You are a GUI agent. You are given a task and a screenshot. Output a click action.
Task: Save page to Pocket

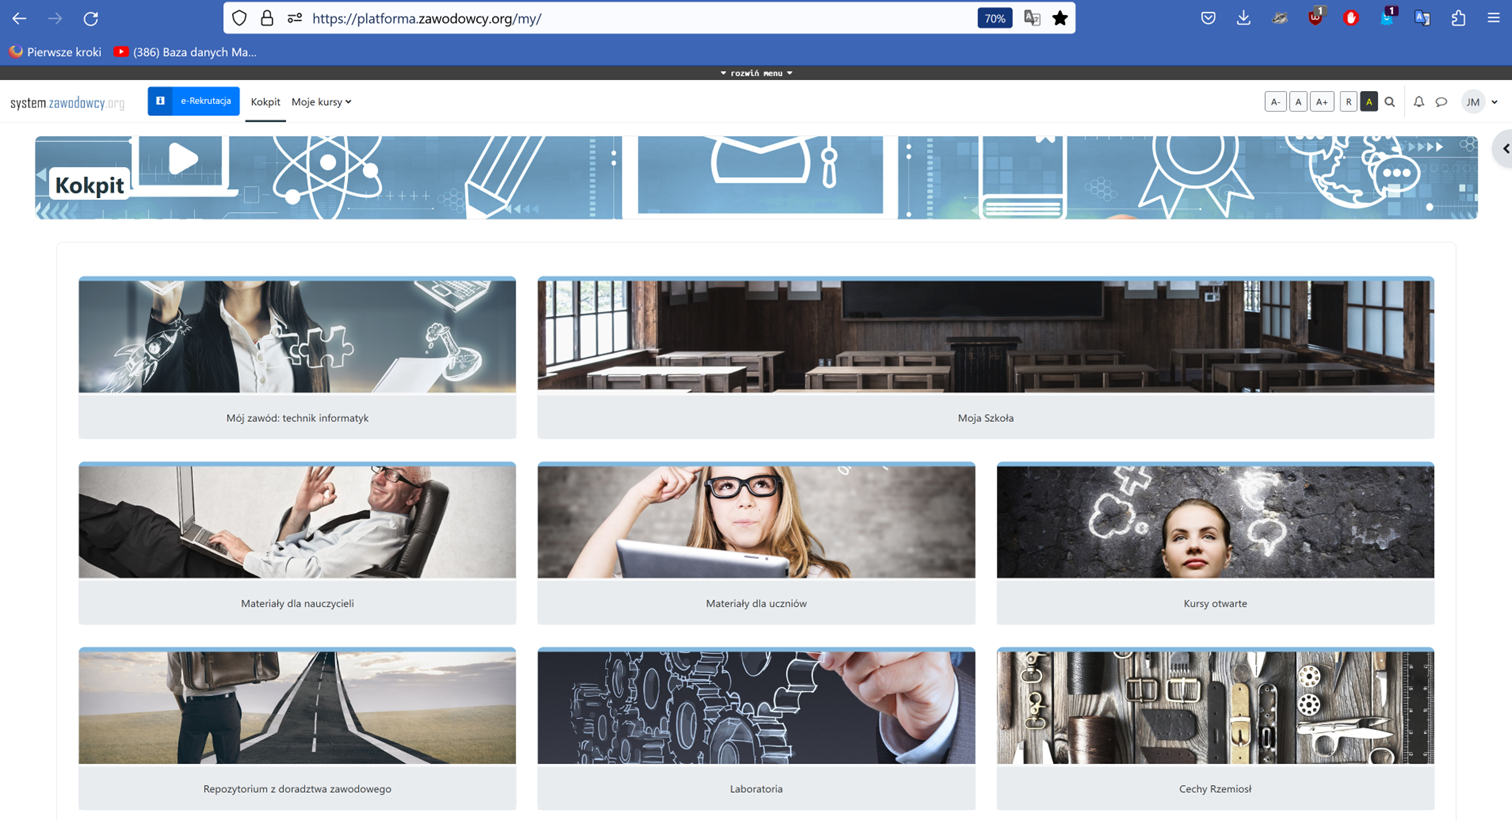(x=1208, y=18)
